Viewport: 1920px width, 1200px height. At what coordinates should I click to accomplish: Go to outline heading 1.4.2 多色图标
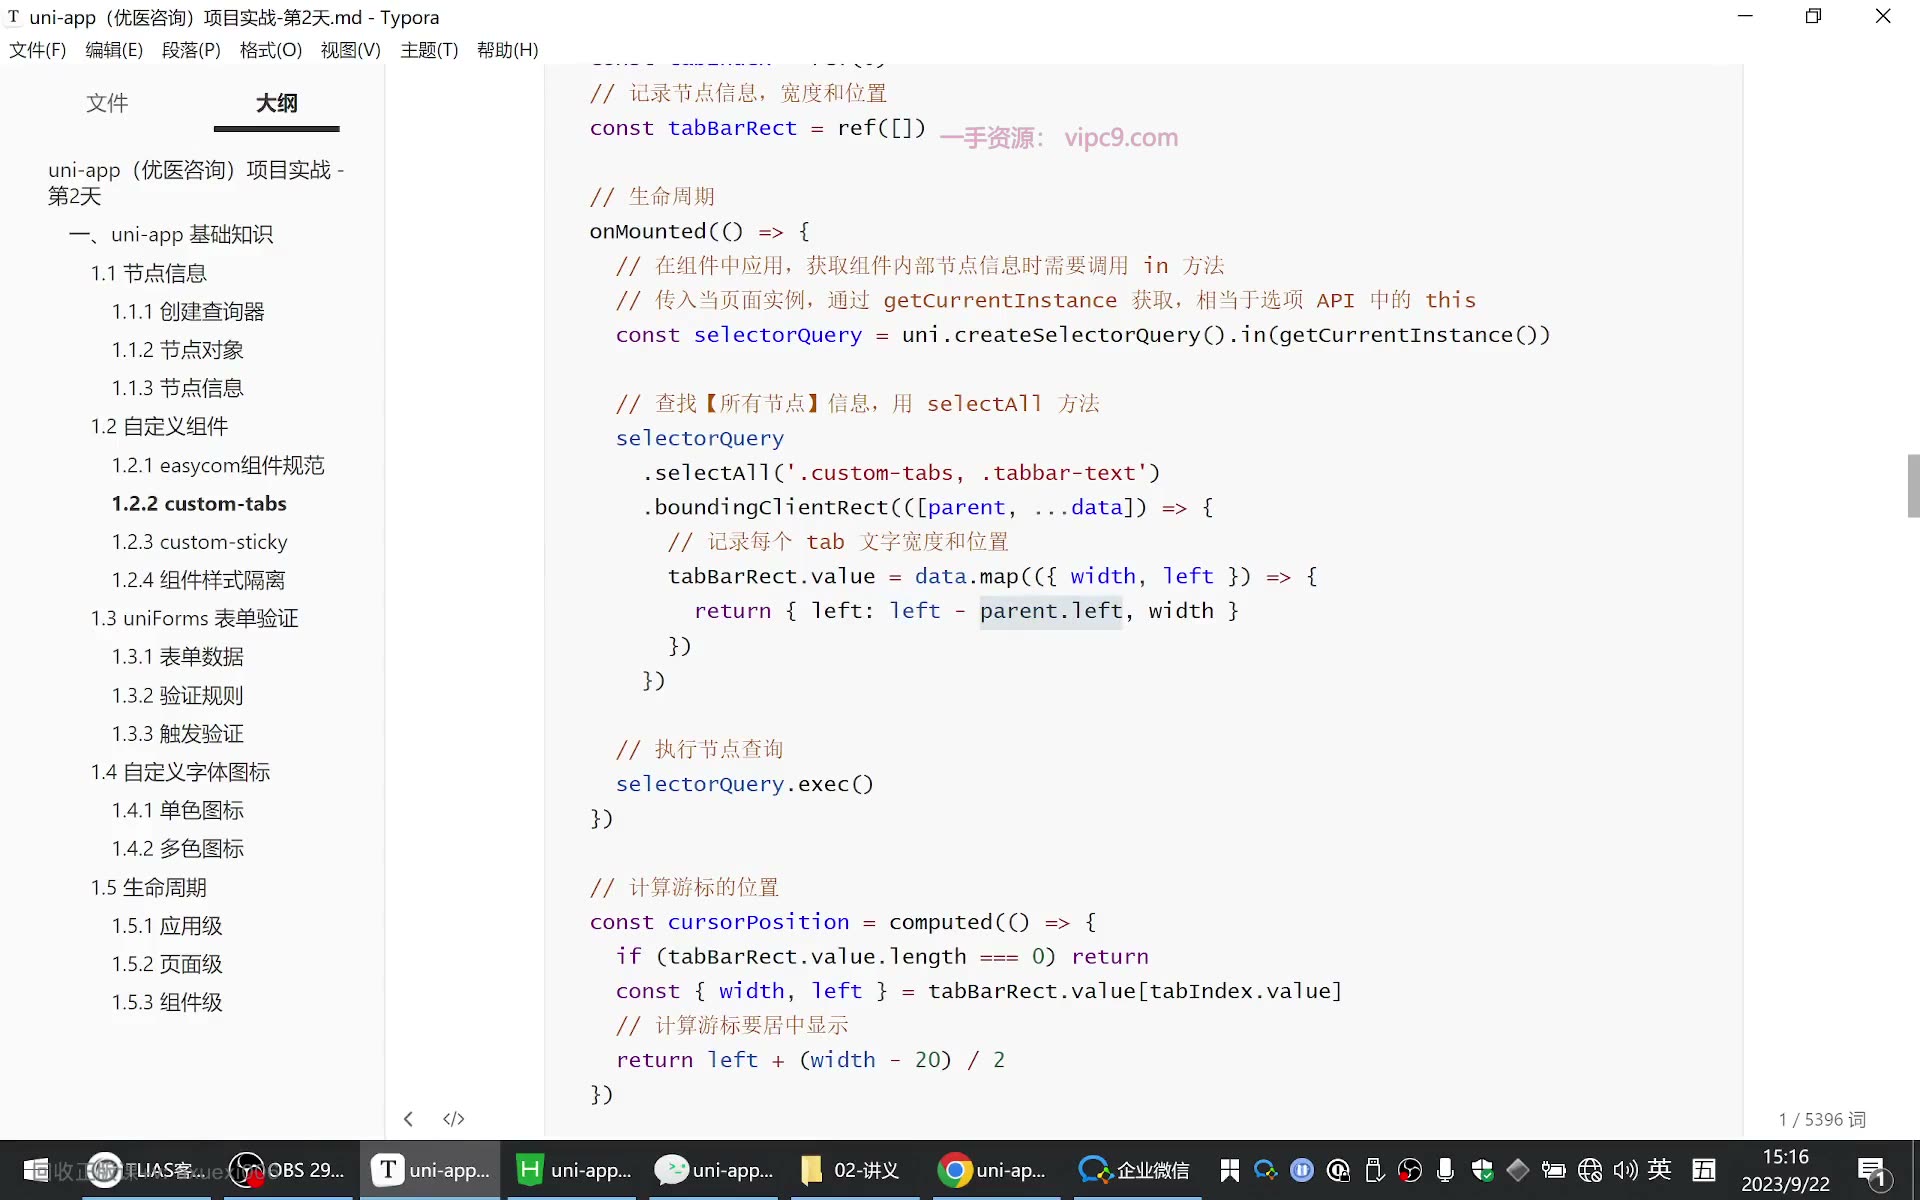tap(178, 849)
